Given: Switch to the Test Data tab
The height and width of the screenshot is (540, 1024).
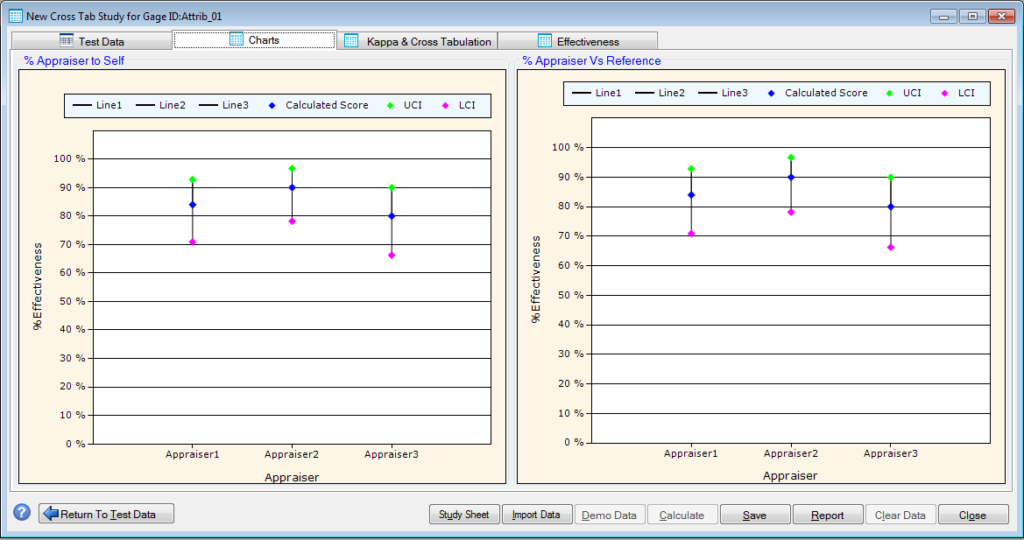Looking at the screenshot, I should tap(91, 41).
